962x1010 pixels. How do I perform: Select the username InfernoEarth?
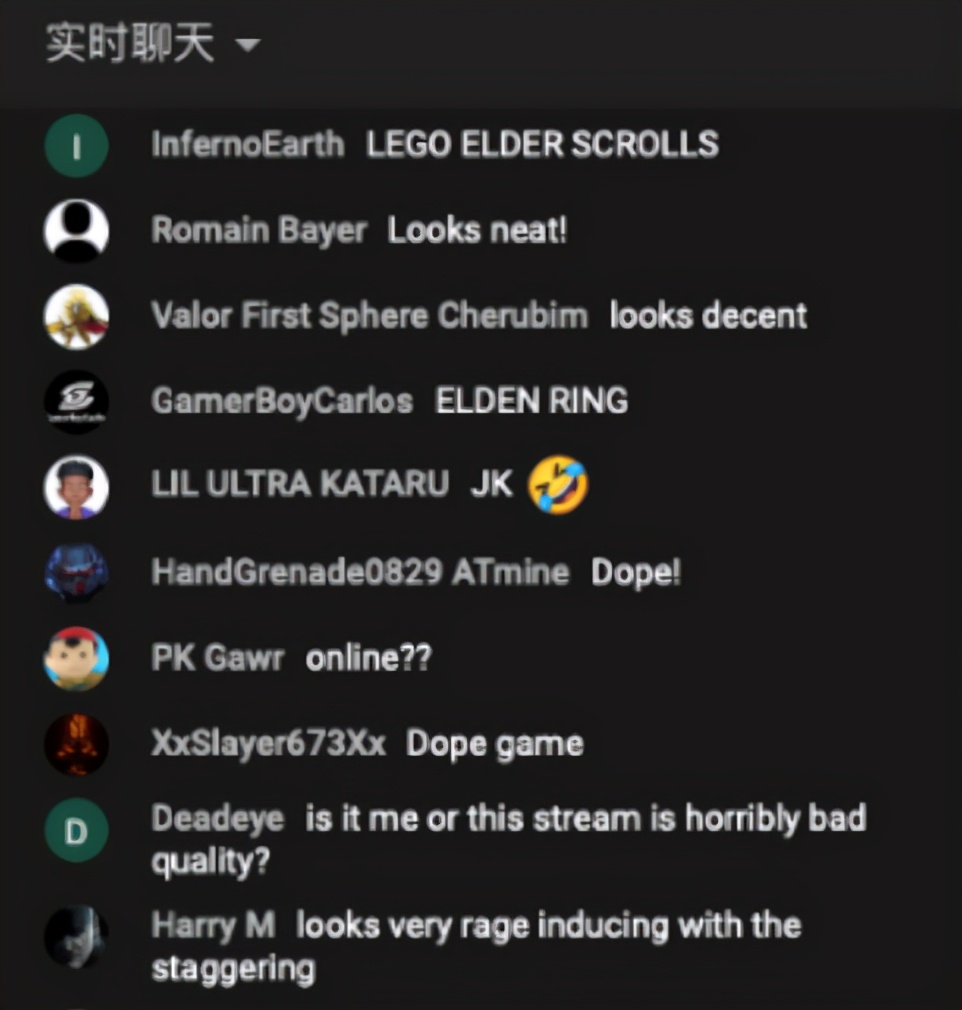pos(247,144)
